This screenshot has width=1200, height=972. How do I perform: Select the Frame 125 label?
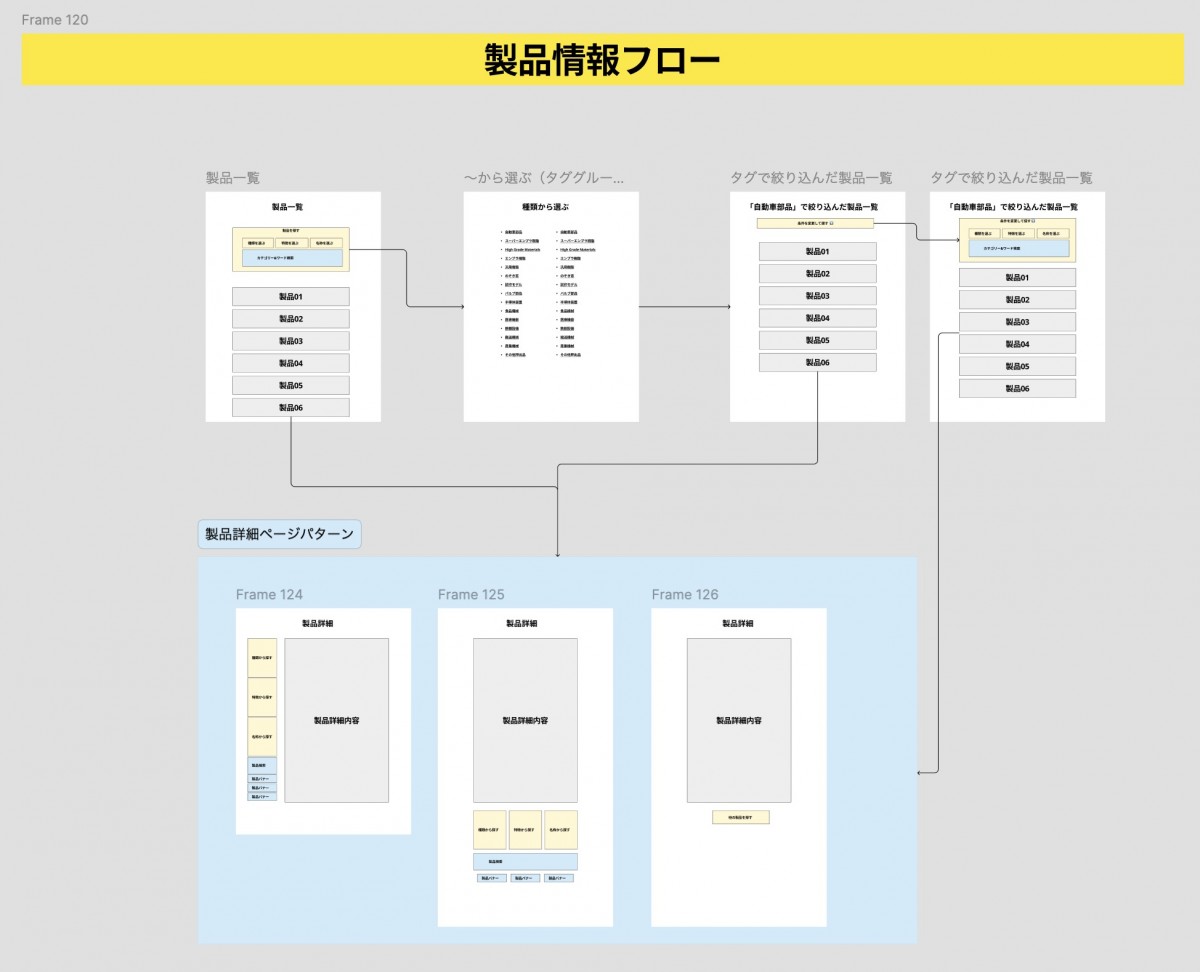(x=471, y=595)
